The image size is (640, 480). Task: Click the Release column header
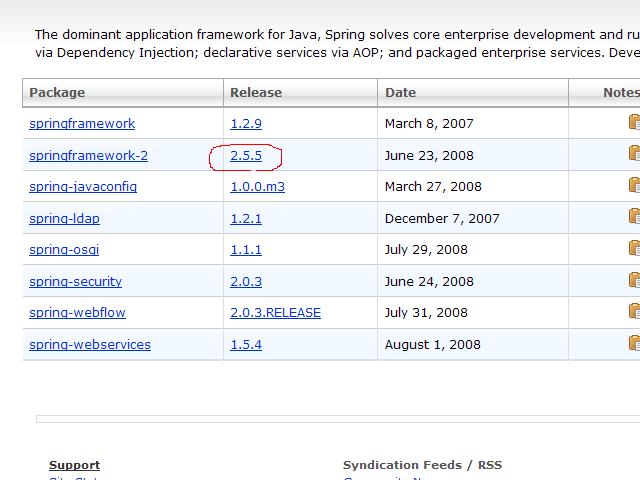tap(300, 93)
